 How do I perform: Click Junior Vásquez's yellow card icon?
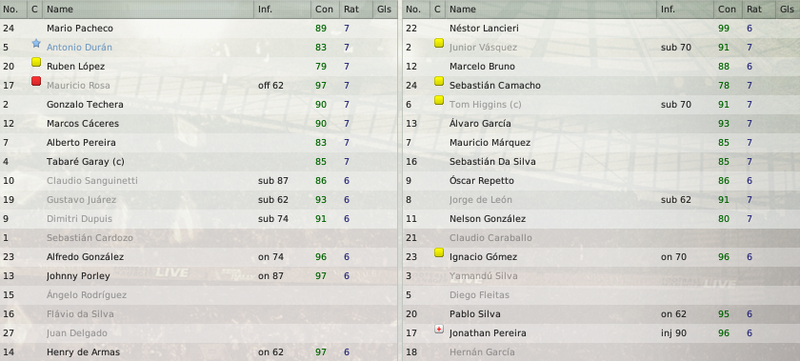(x=439, y=43)
